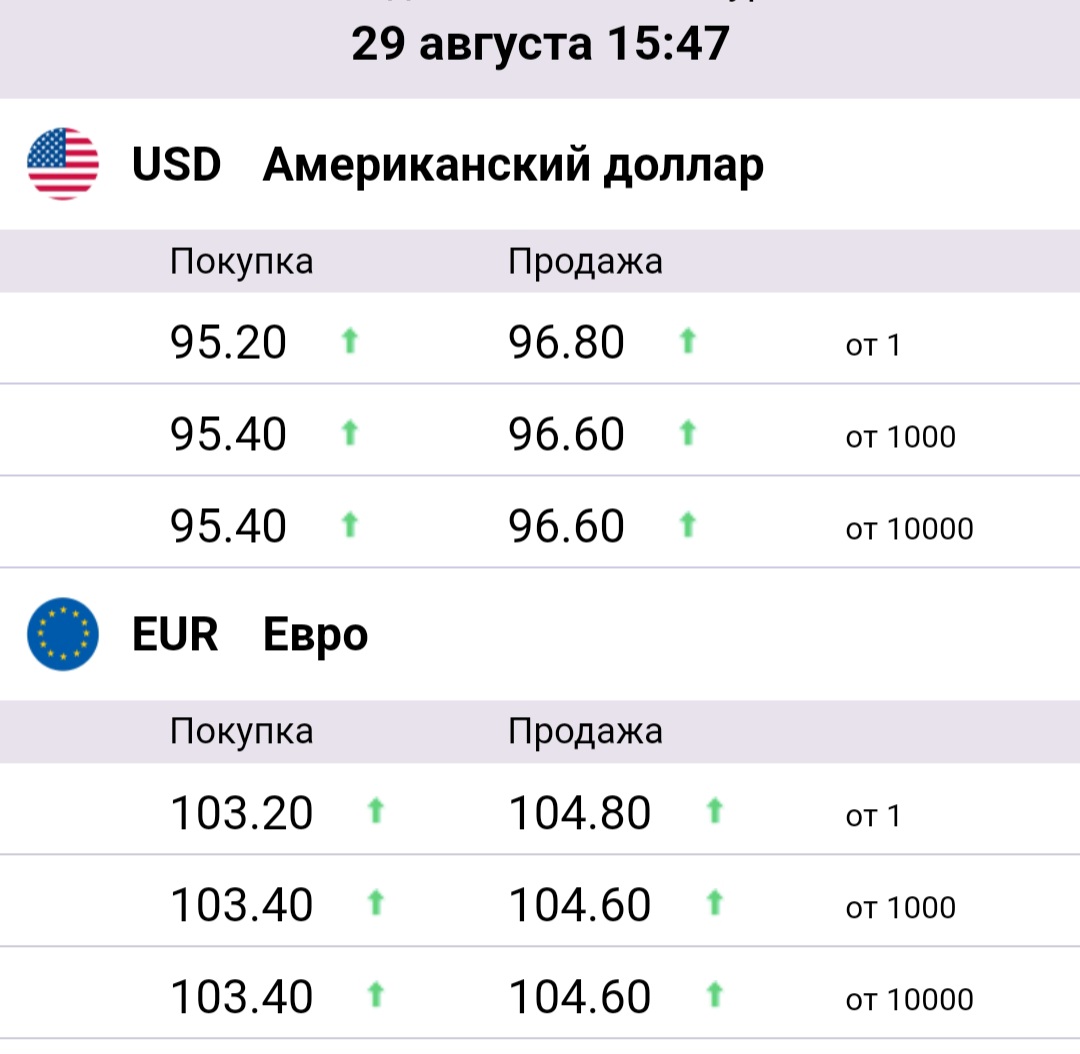
Task: Tap the USD 'от 10000' row label
Action: pyautogui.click(x=909, y=529)
